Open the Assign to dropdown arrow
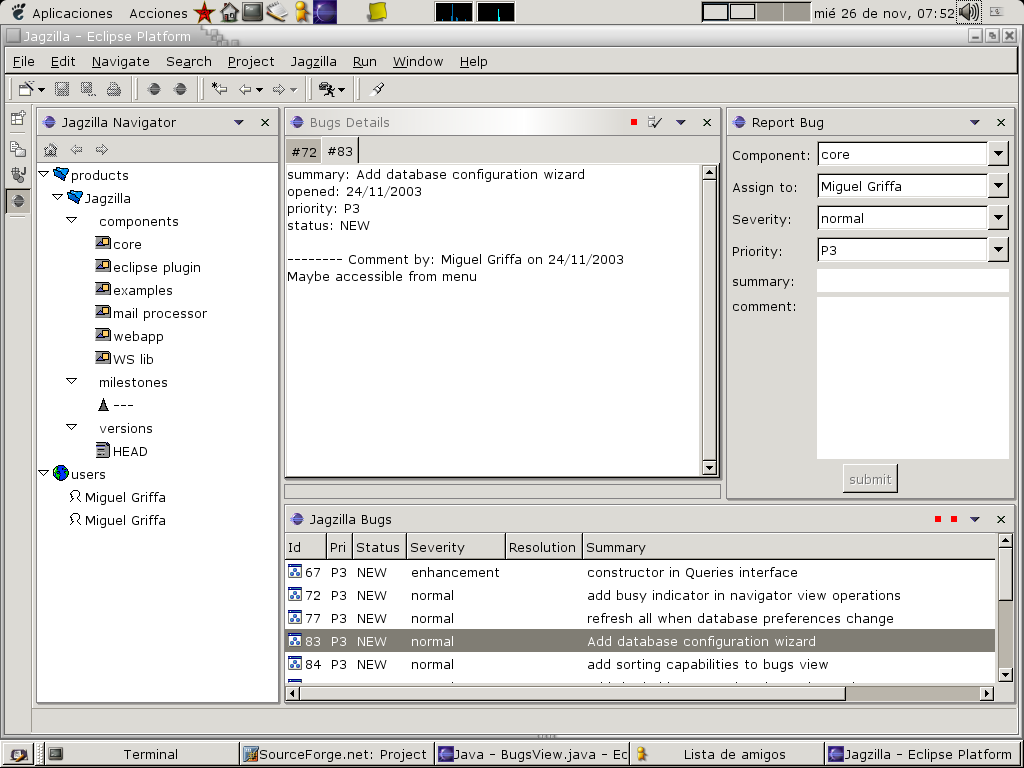The image size is (1024, 768). (998, 186)
